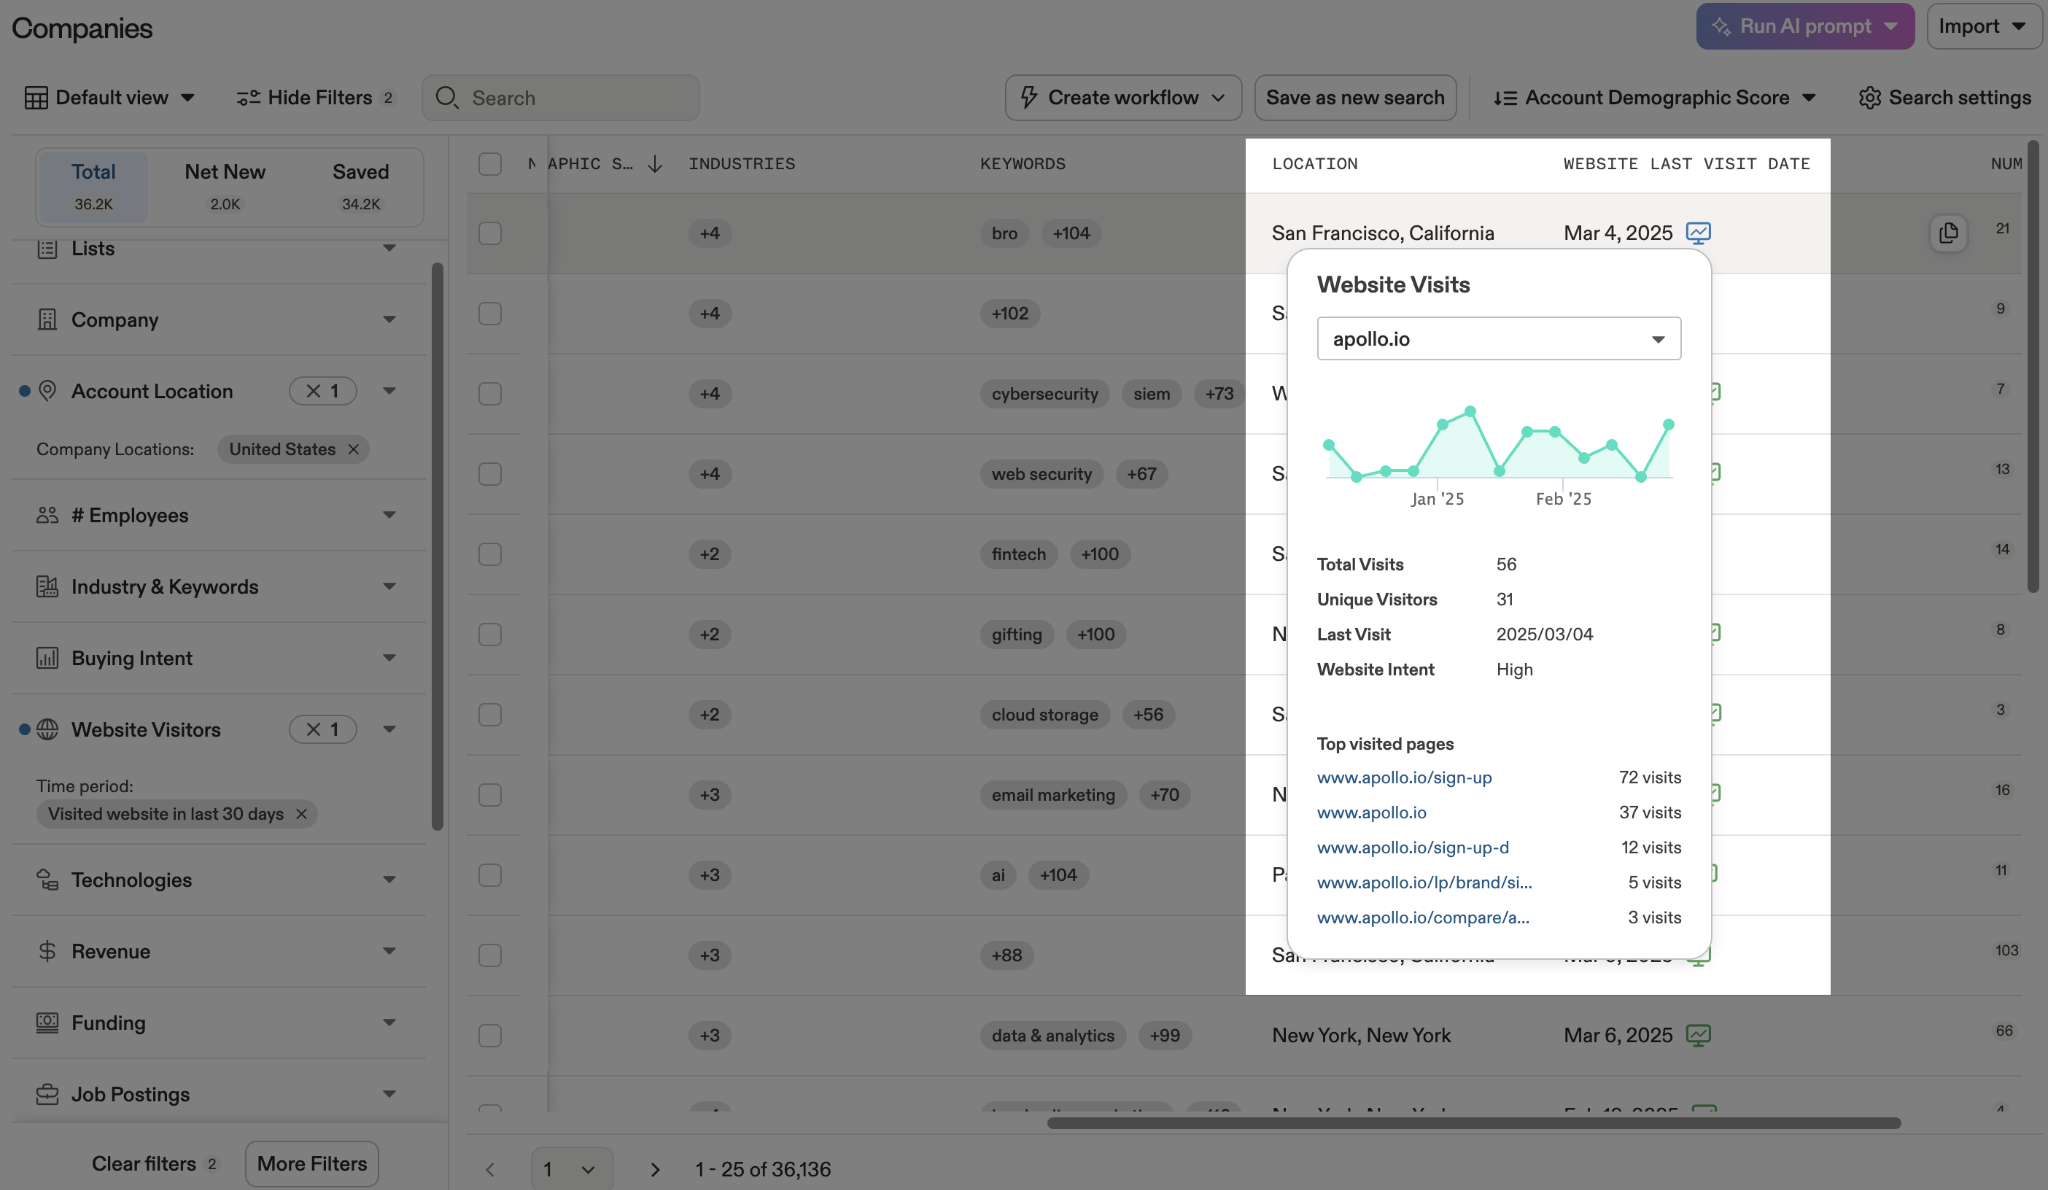Open the apollo.io domain dropdown

coord(1498,339)
